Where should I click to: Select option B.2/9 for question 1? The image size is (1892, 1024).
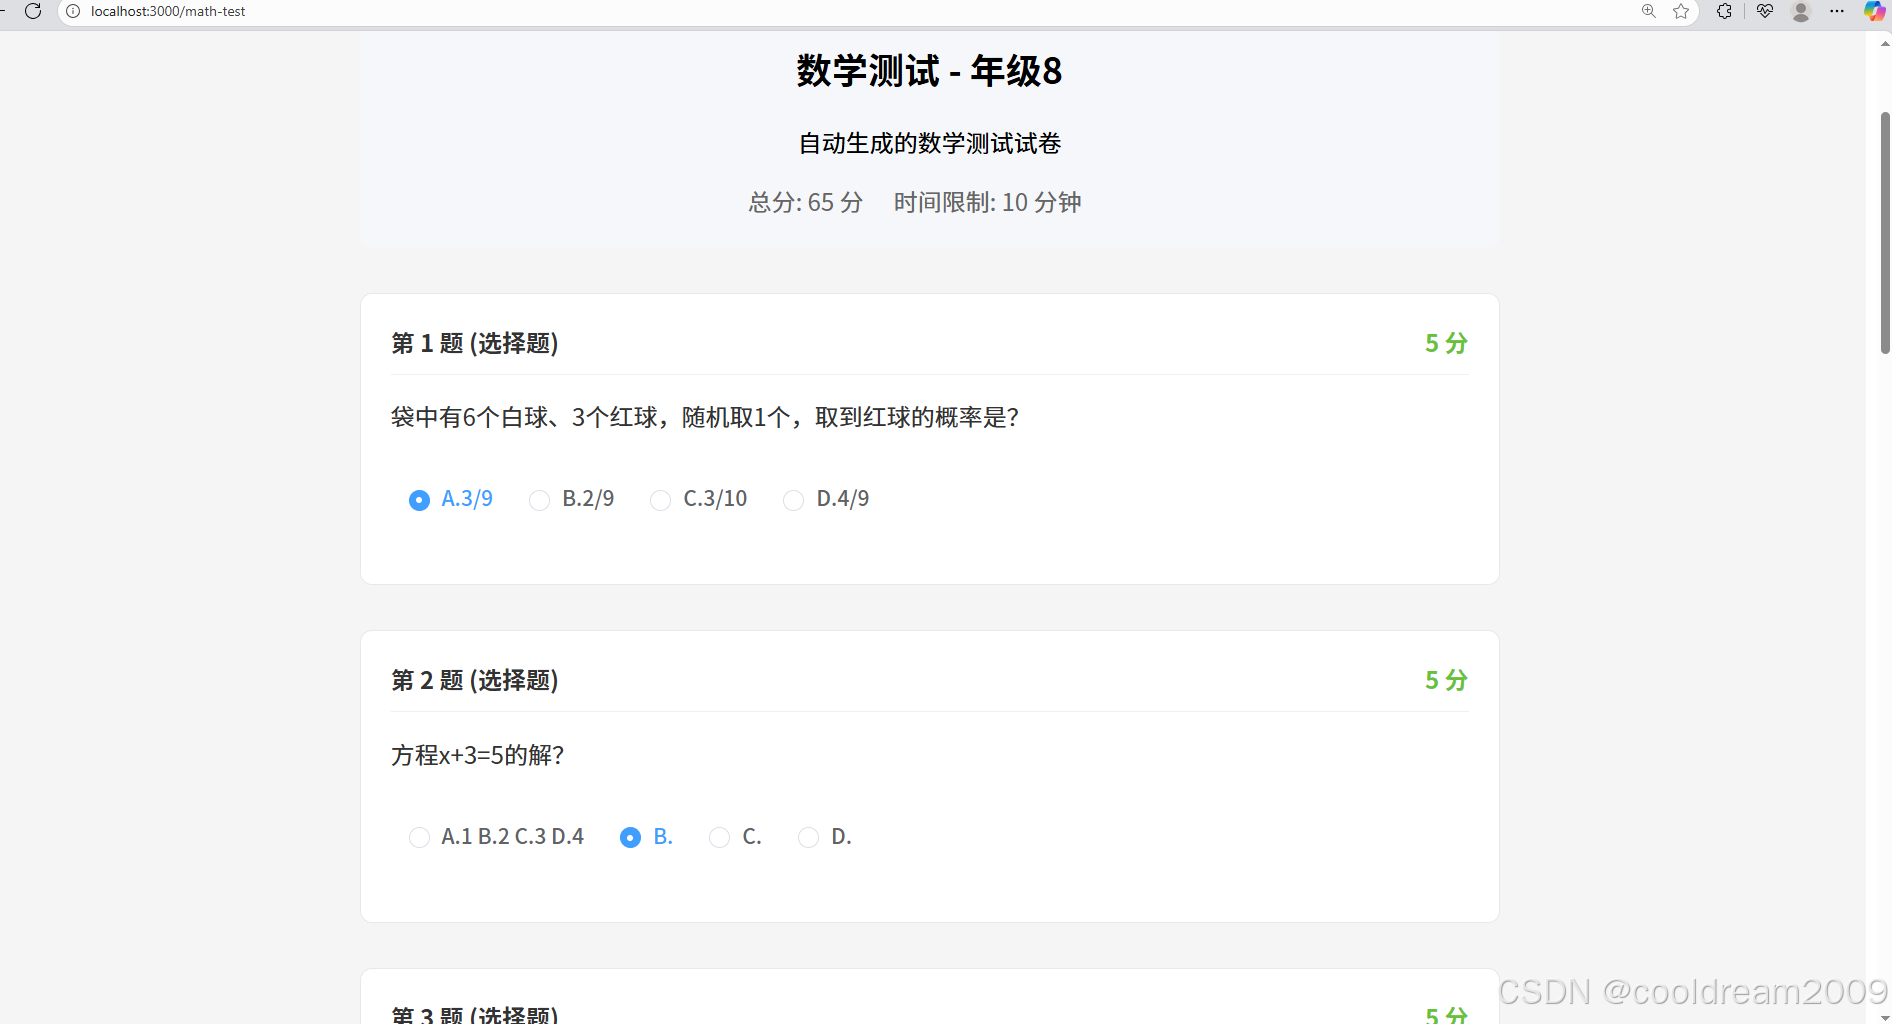[x=572, y=499]
